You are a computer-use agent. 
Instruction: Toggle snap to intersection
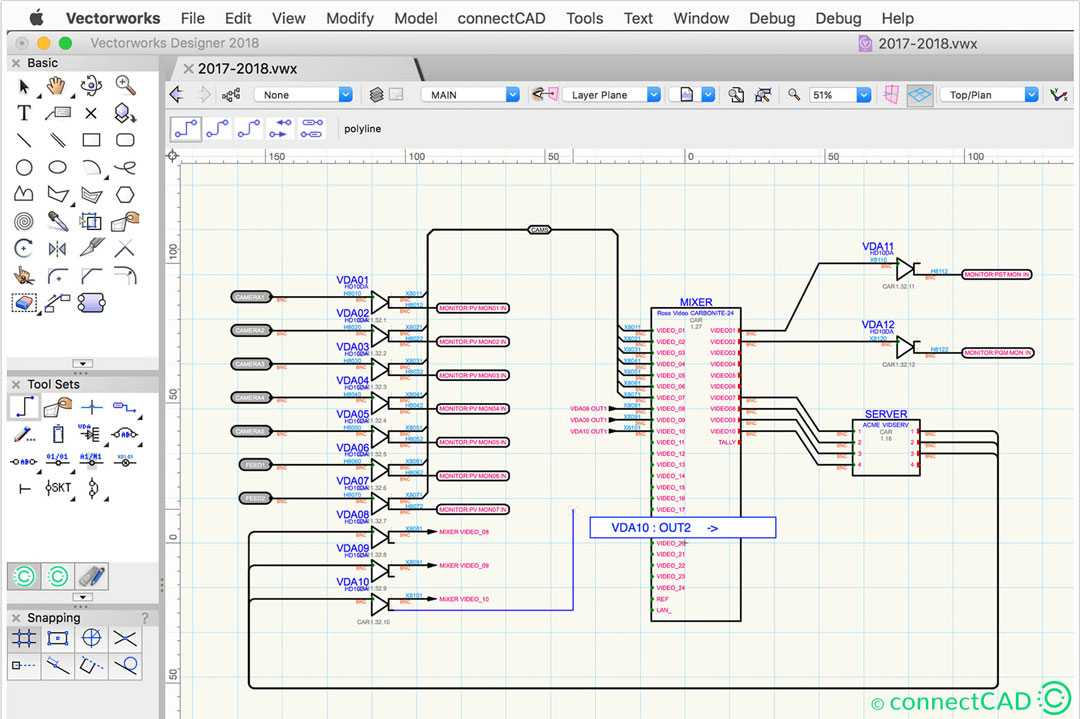point(125,638)
